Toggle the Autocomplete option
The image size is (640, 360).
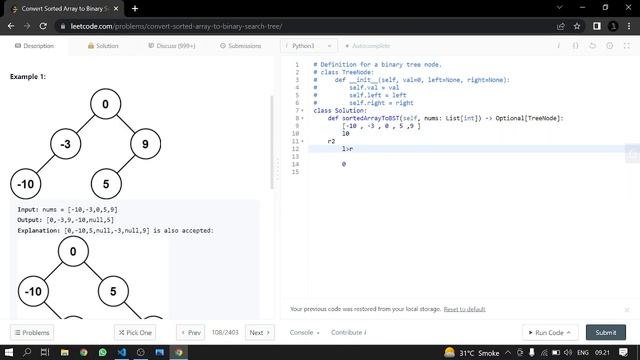[367, 46]
